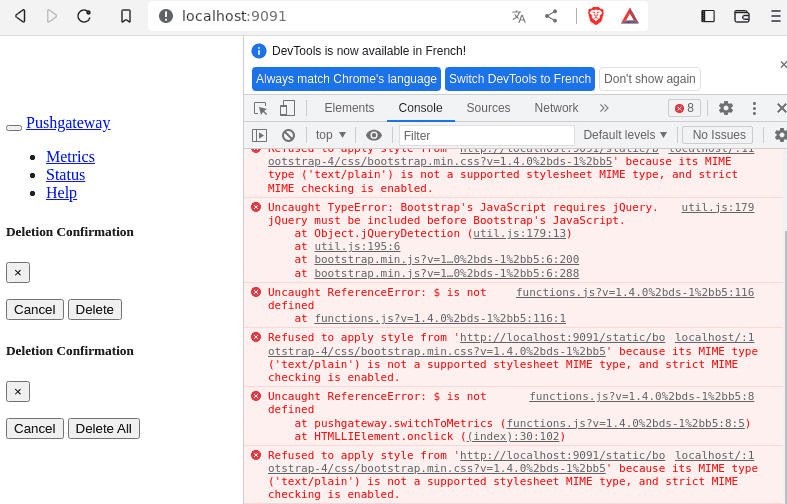Go back to the previous page
Viewport: 787px width, 504px height.
20,16
